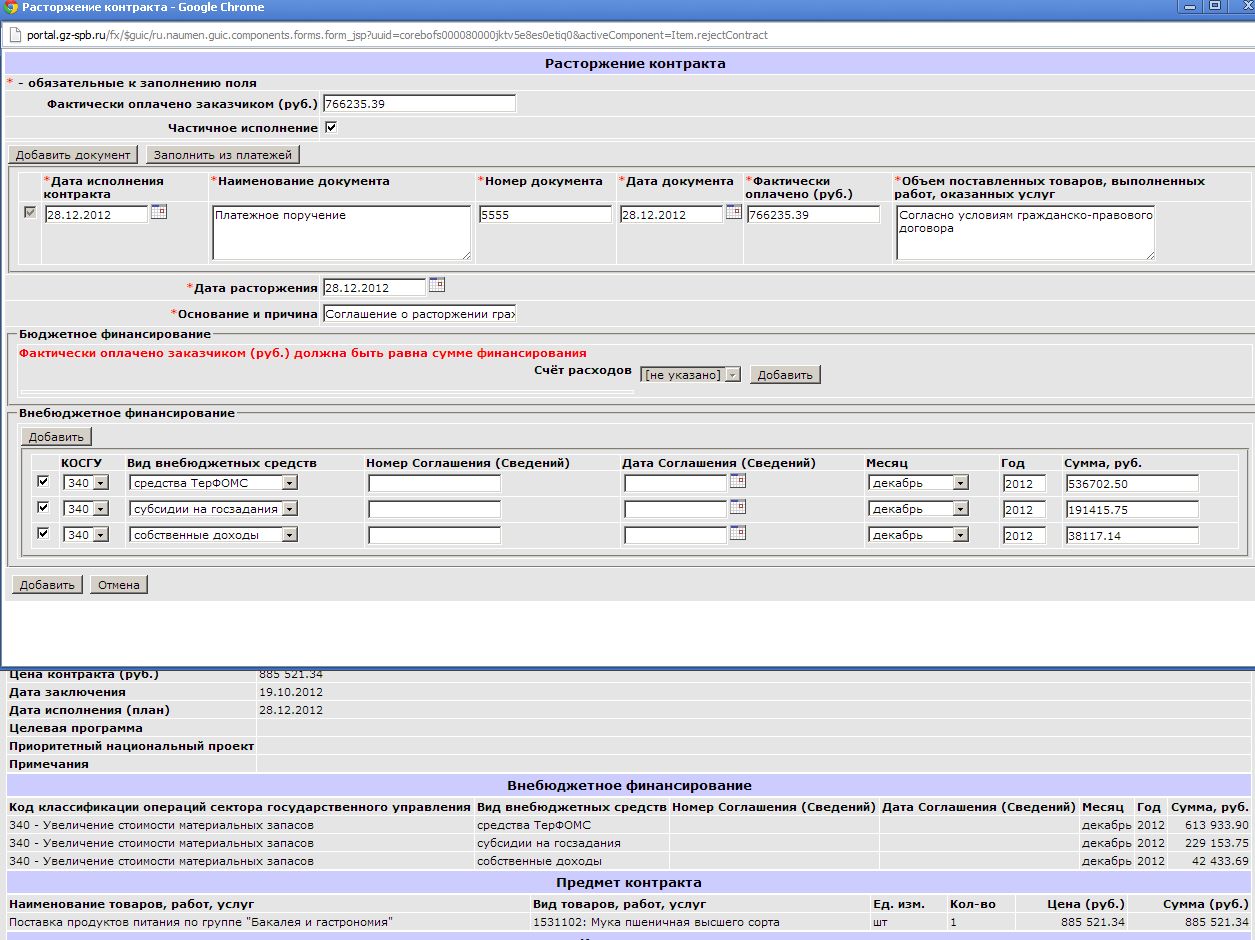This screenshot has height=940, width=1255.
Task: Open calendar for contract execution date
Action: pos(158,212)
